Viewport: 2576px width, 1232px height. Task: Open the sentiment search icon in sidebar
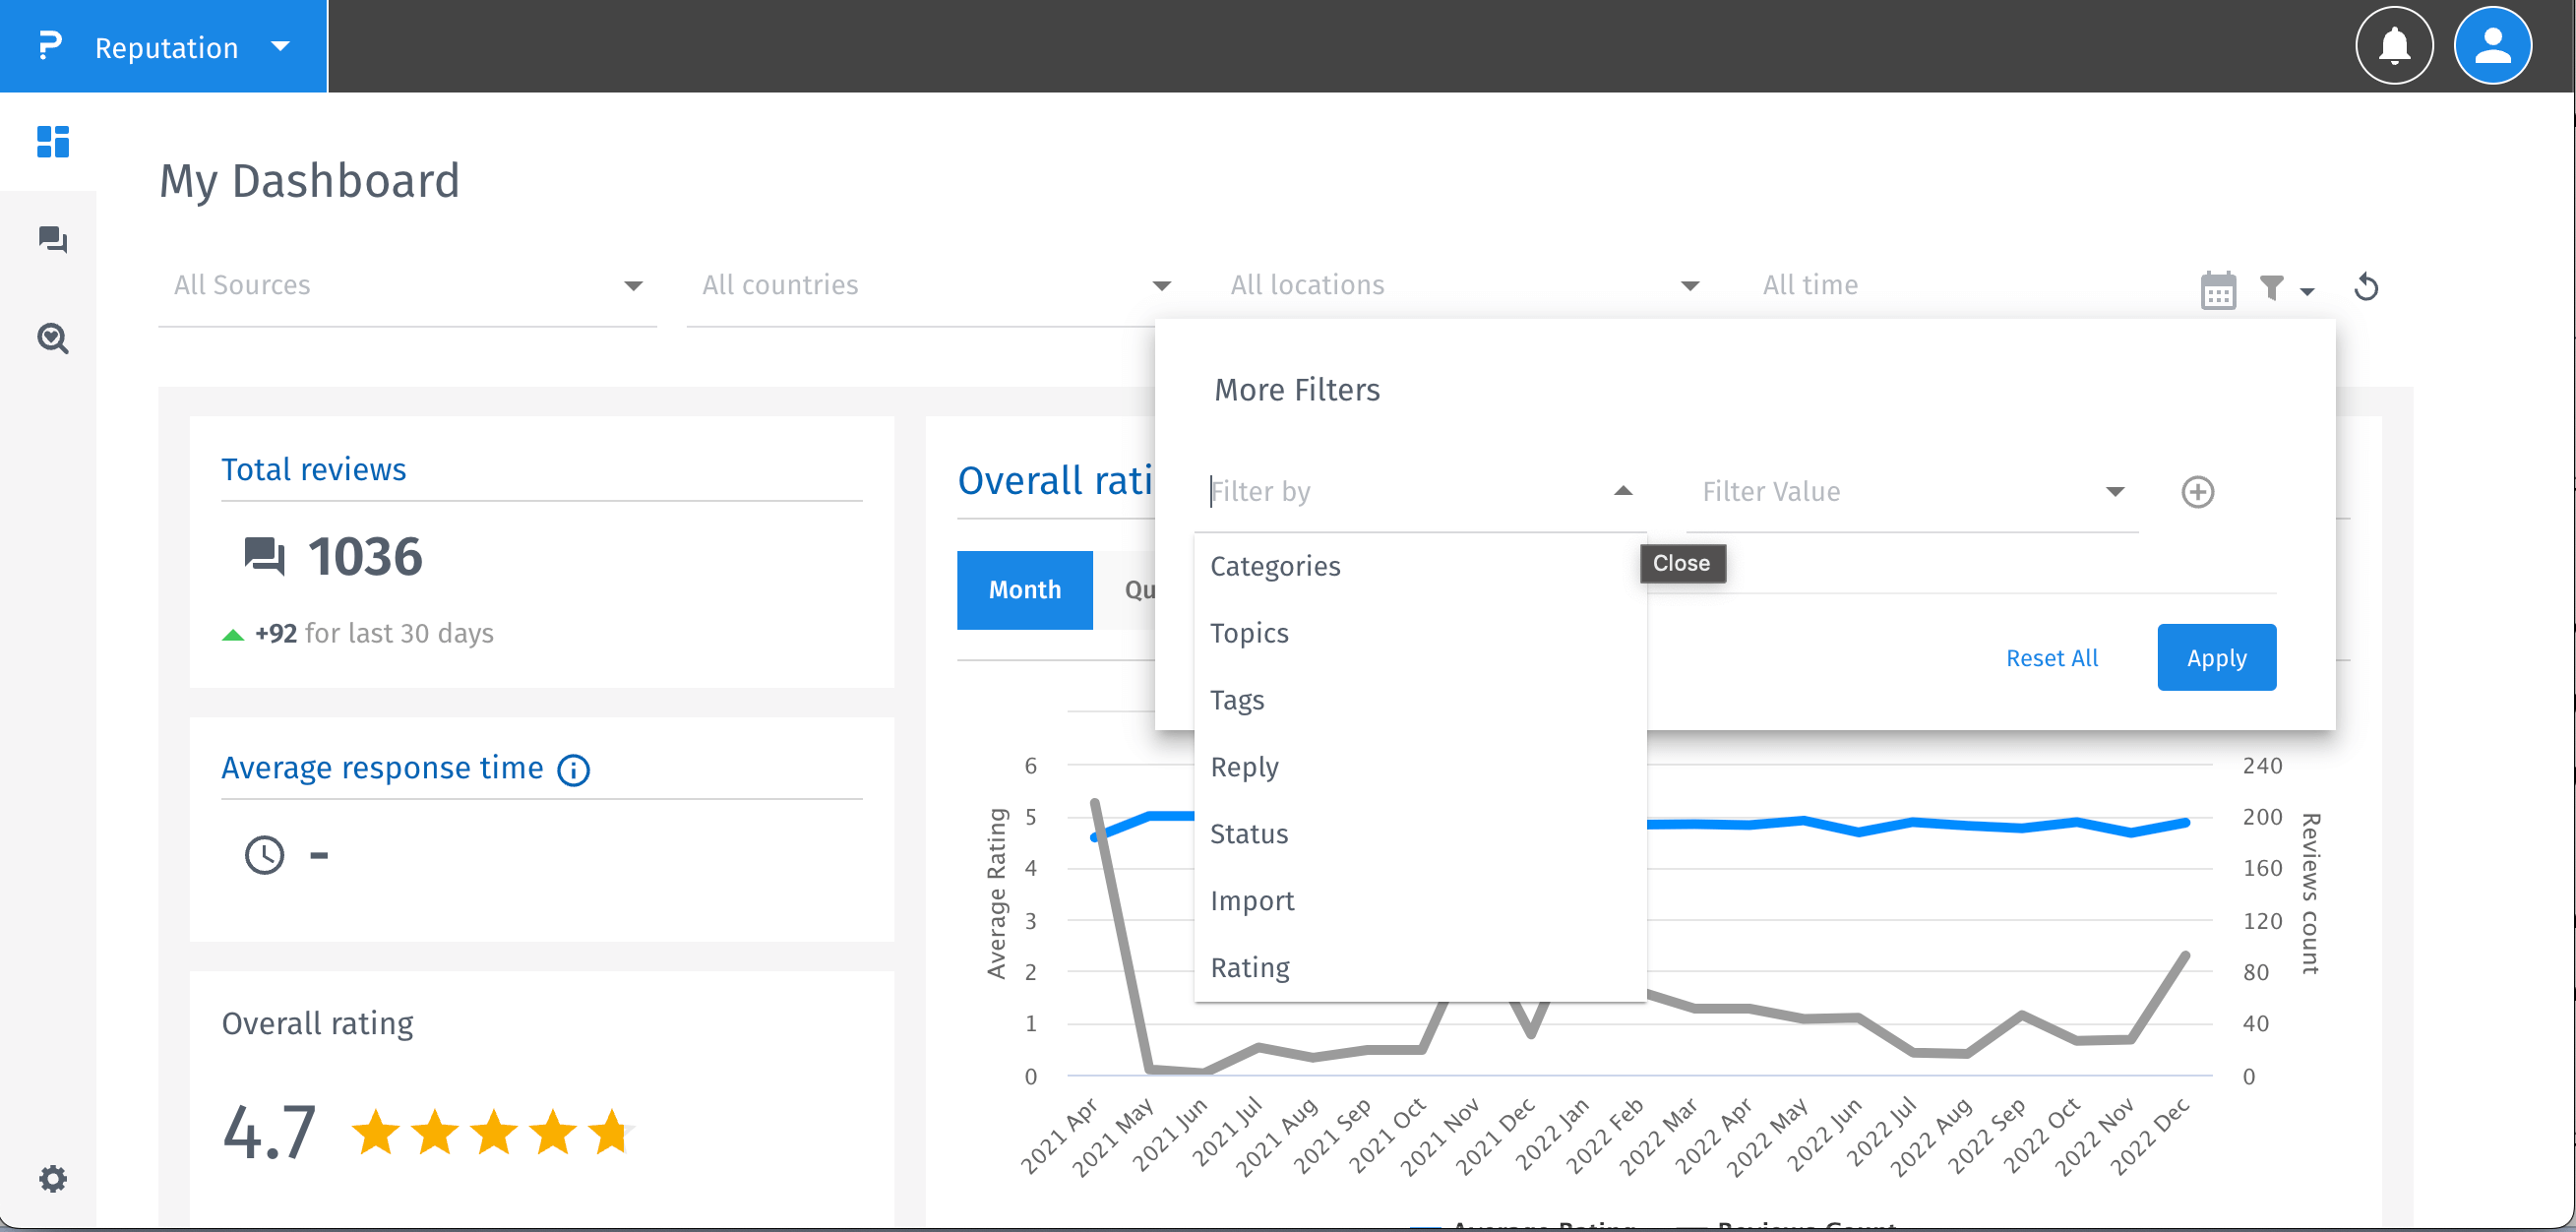[52, 339]
